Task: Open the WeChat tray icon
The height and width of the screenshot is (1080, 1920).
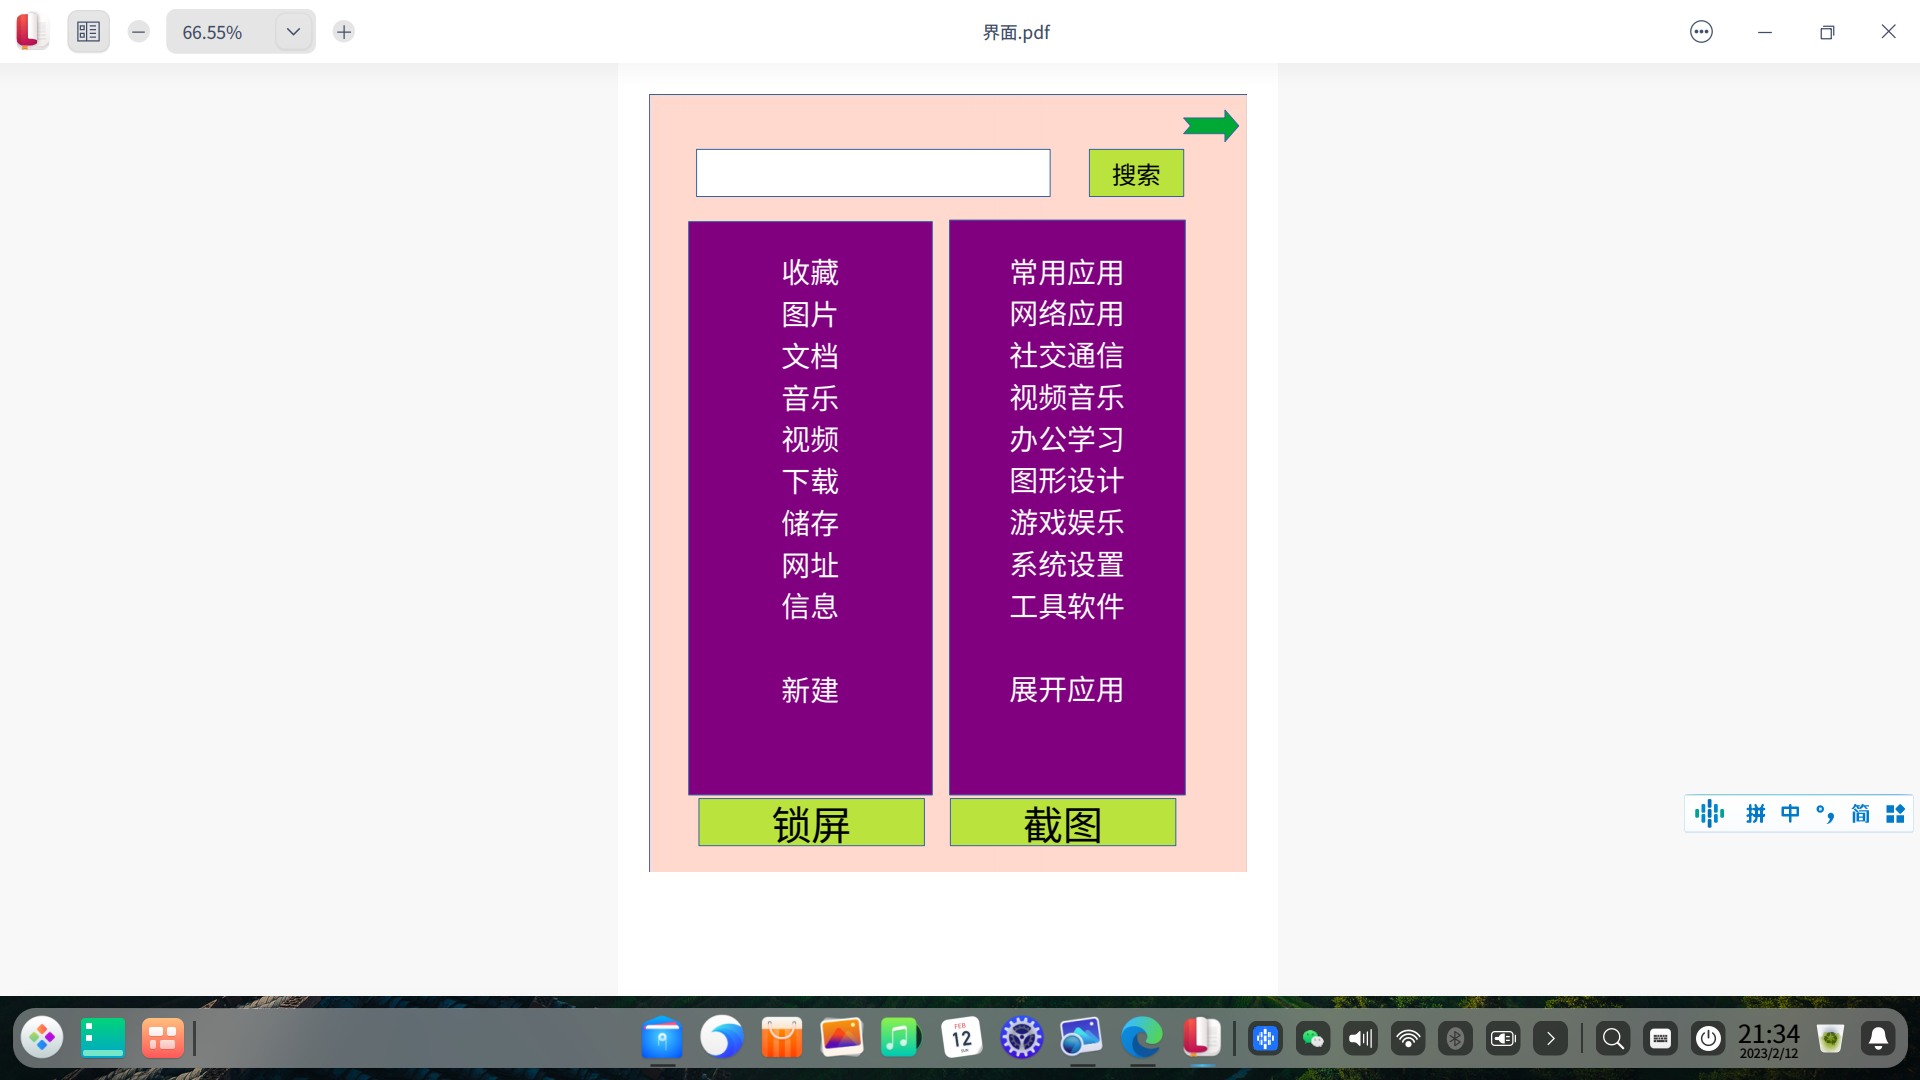Action: click(x=1313, y=1039)
